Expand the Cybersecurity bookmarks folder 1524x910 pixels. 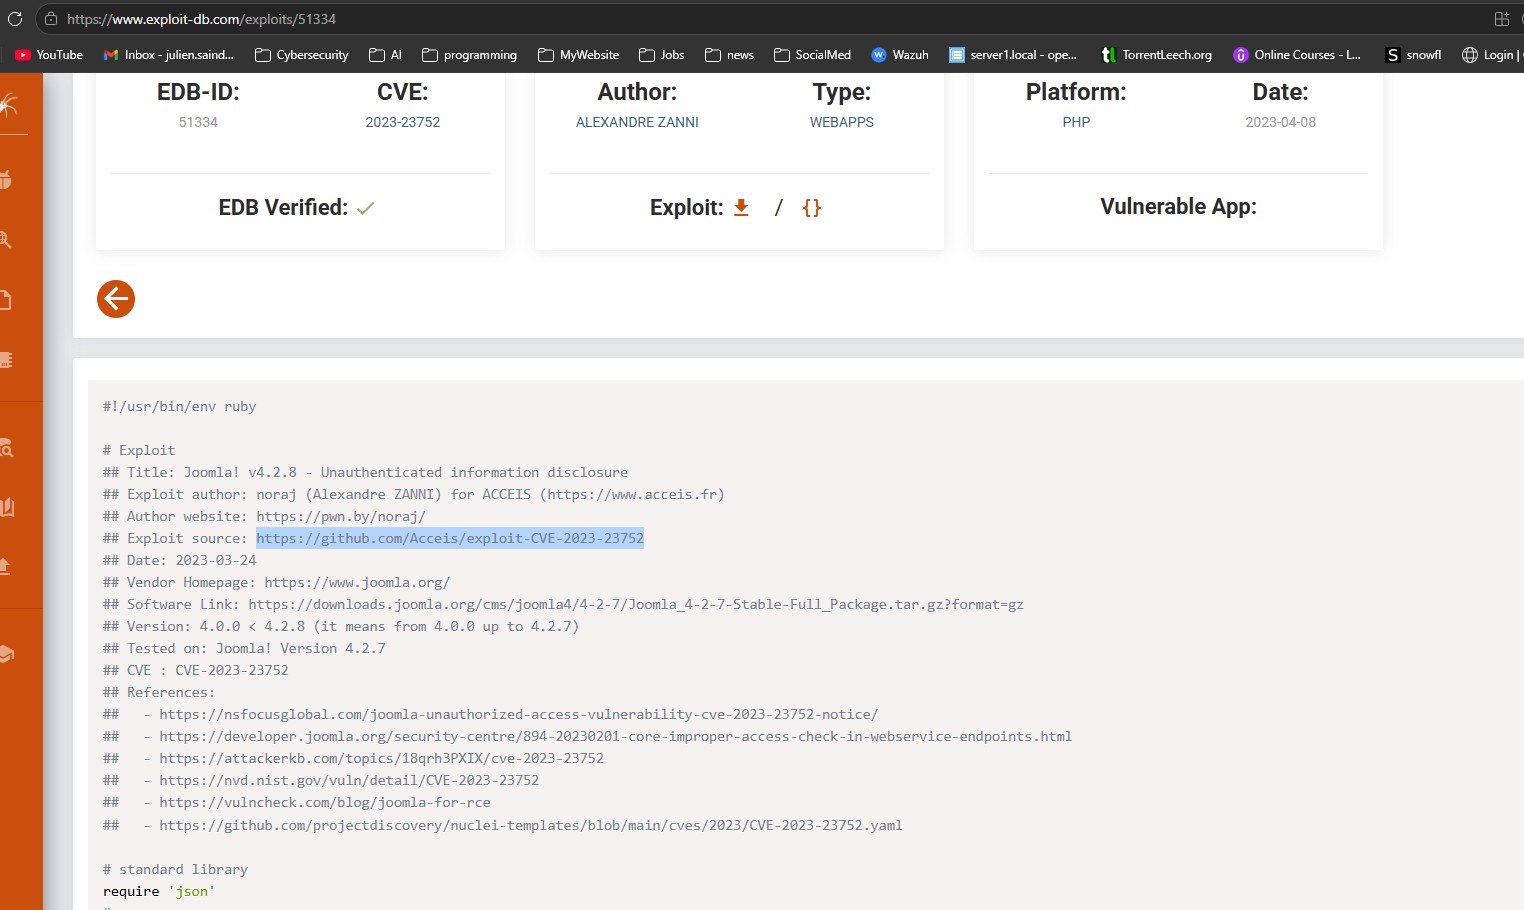click(302, 55)
